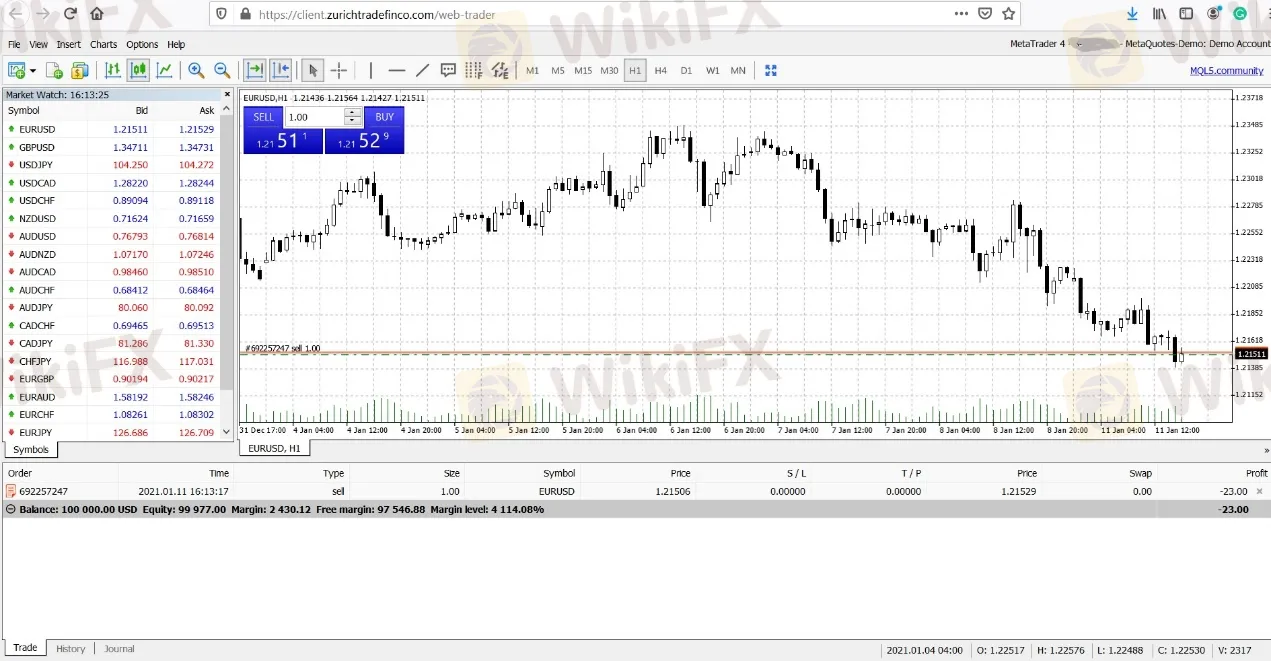Increase the order volume with up stepper
The height and width of the screenshot is (661, 1271).
pyautogui.click(x=352, y=113)
